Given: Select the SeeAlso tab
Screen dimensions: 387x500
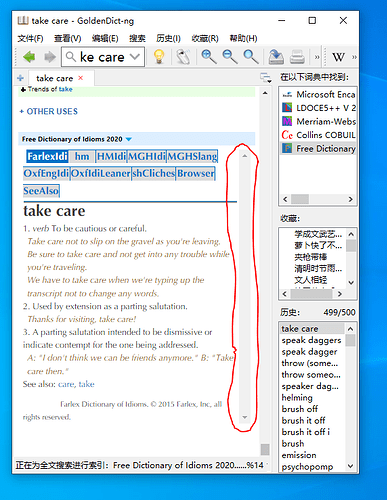Looking at the screenshot, I should pos(41,191).
